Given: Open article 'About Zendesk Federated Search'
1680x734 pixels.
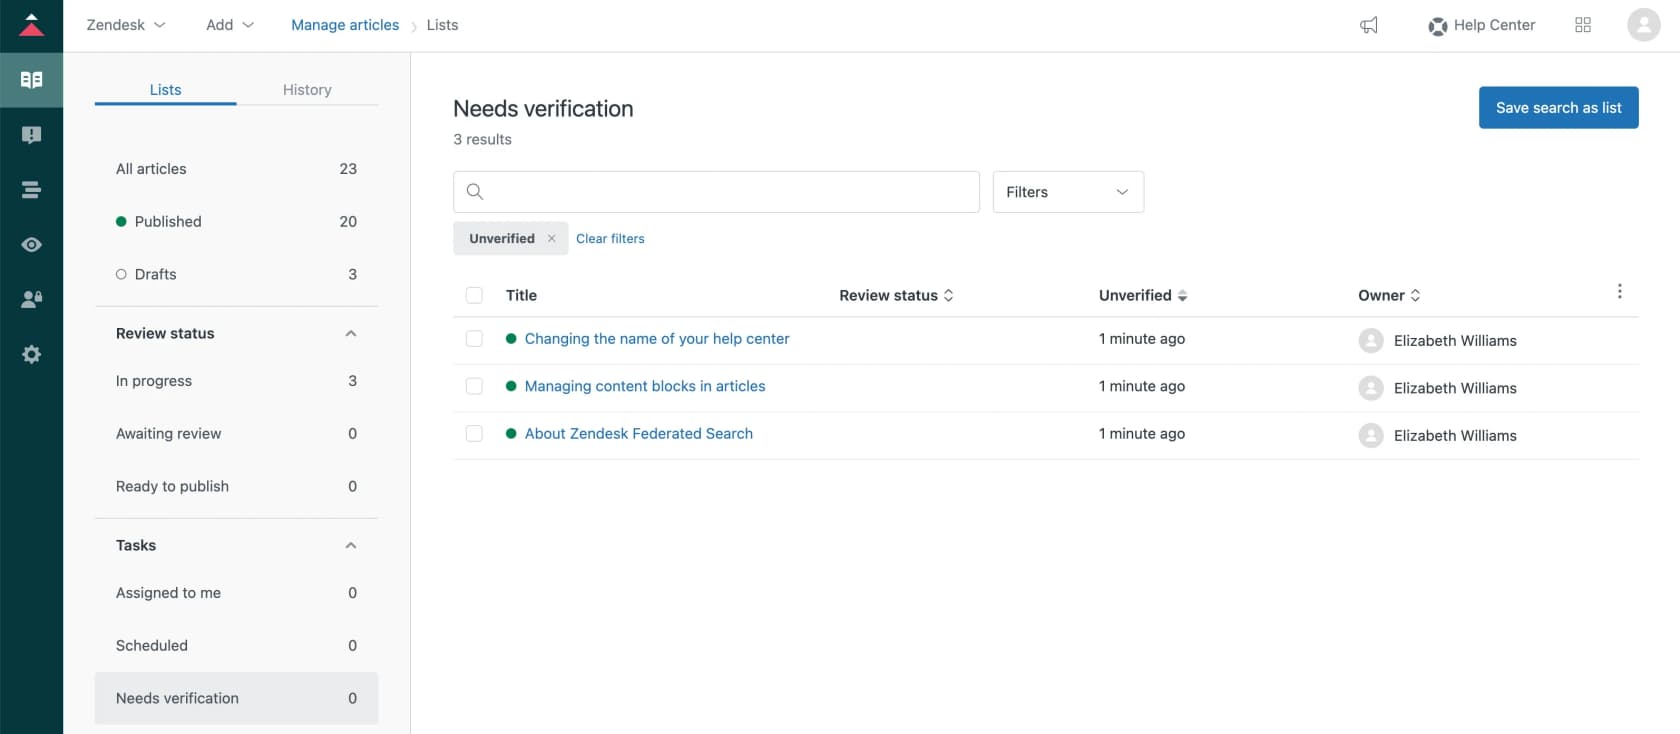Looking at the screenshot, I should (x=639, y=433).
